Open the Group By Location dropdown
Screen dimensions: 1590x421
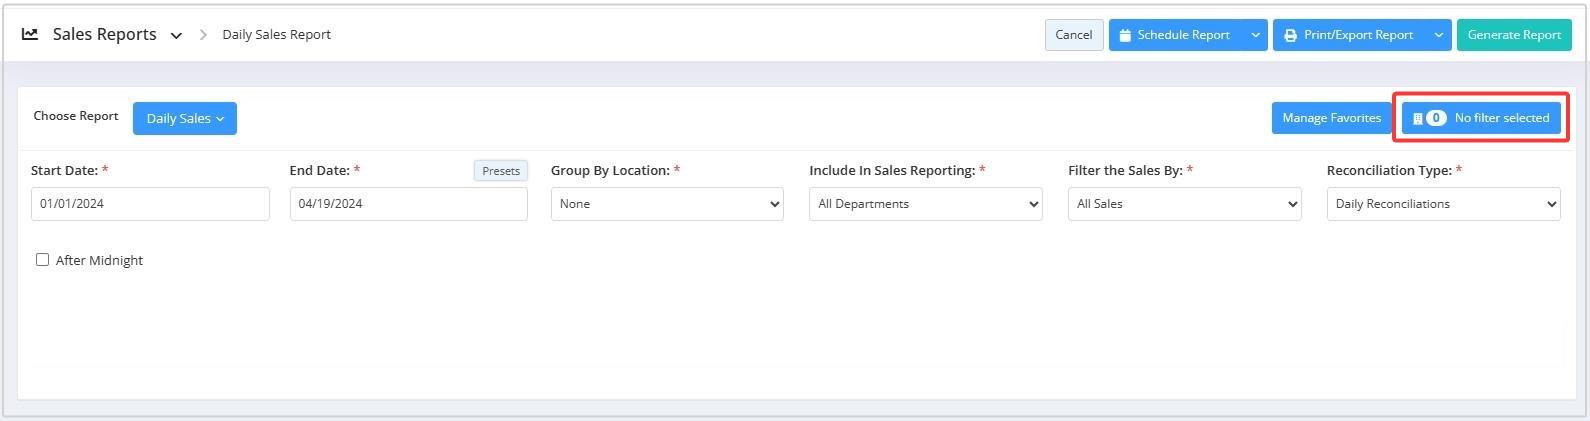[x=667, y=204]
